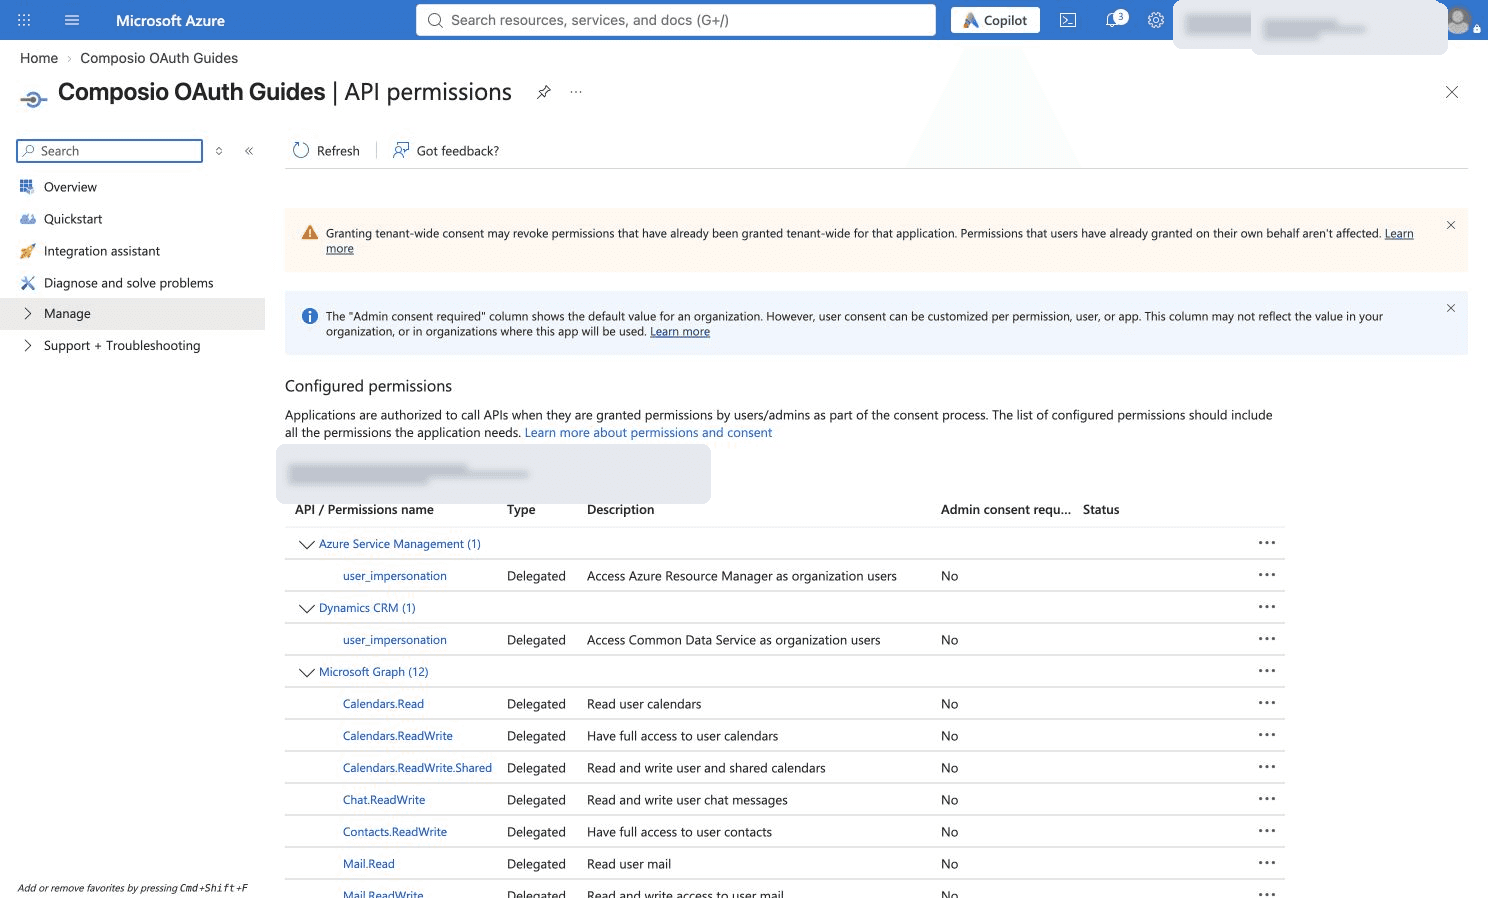Collapse the Azure Service Management group
Screen dimensions: 1488x898
click(307, 544)
